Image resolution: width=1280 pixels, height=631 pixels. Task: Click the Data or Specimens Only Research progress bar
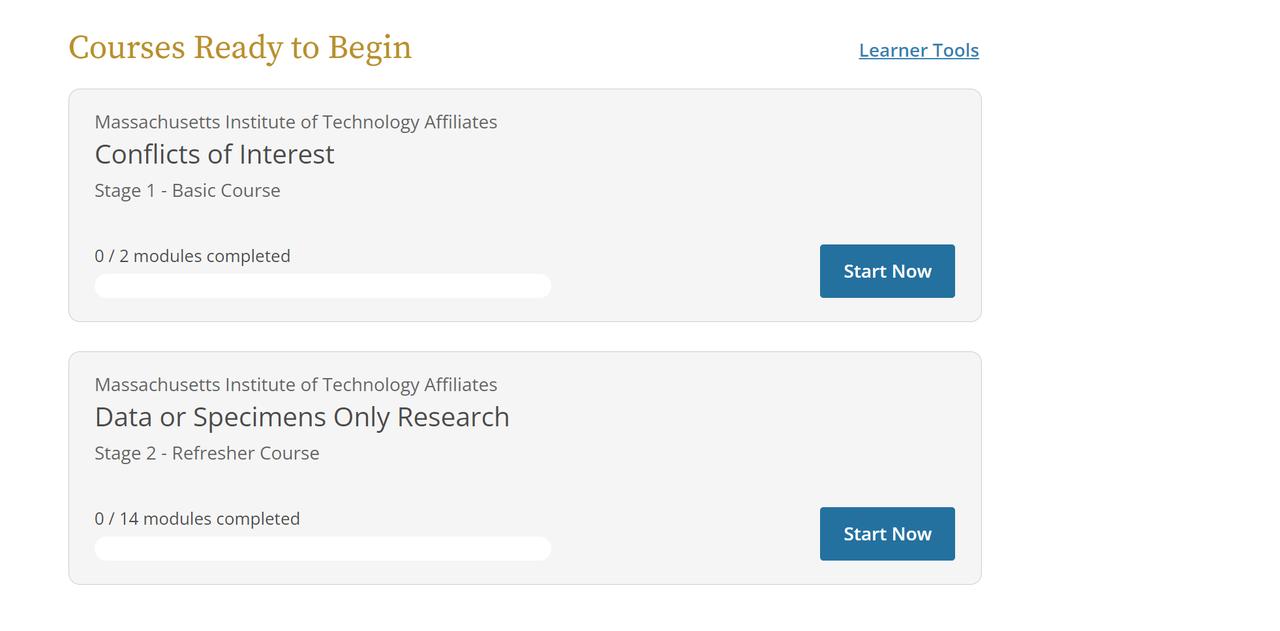(322, 549)
